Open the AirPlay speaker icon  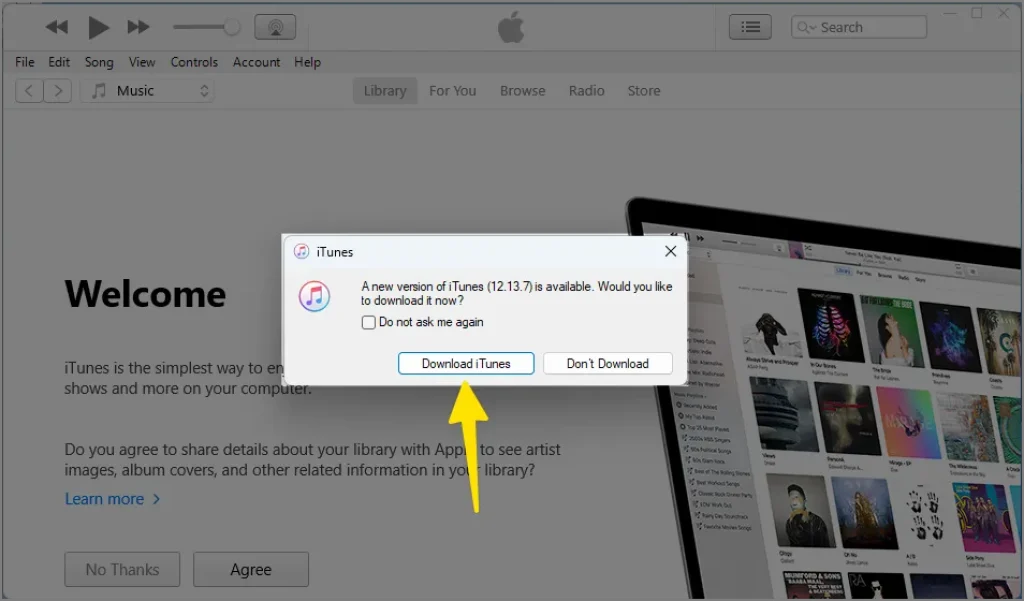pyautogui.click(x=274, y=26)
